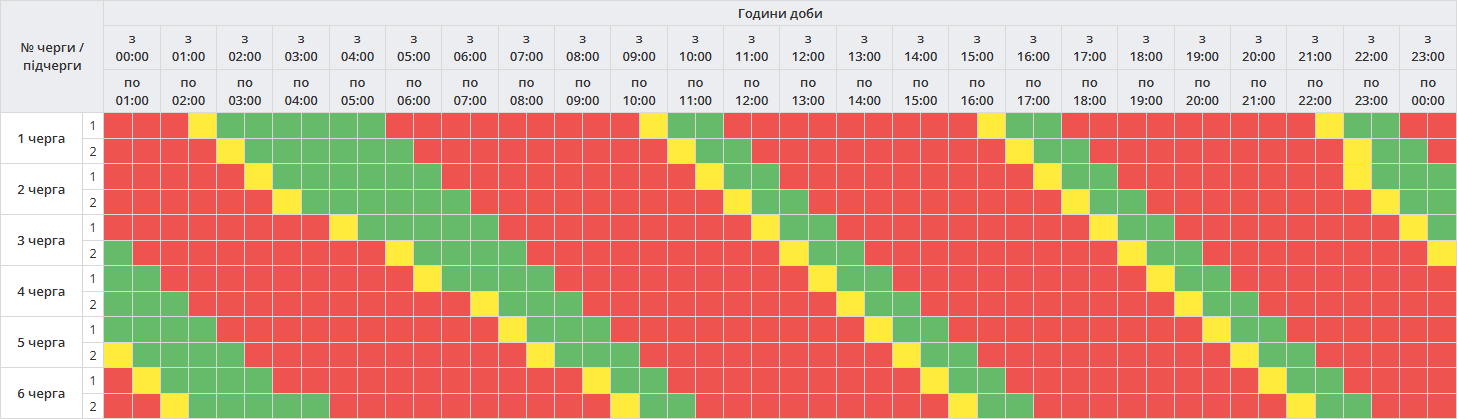Click yellow cell in 5 черга subqueue 2 at 00:00
Image resolution: width=1457 pixels, height=419 pixels.
tap(118, 355)
